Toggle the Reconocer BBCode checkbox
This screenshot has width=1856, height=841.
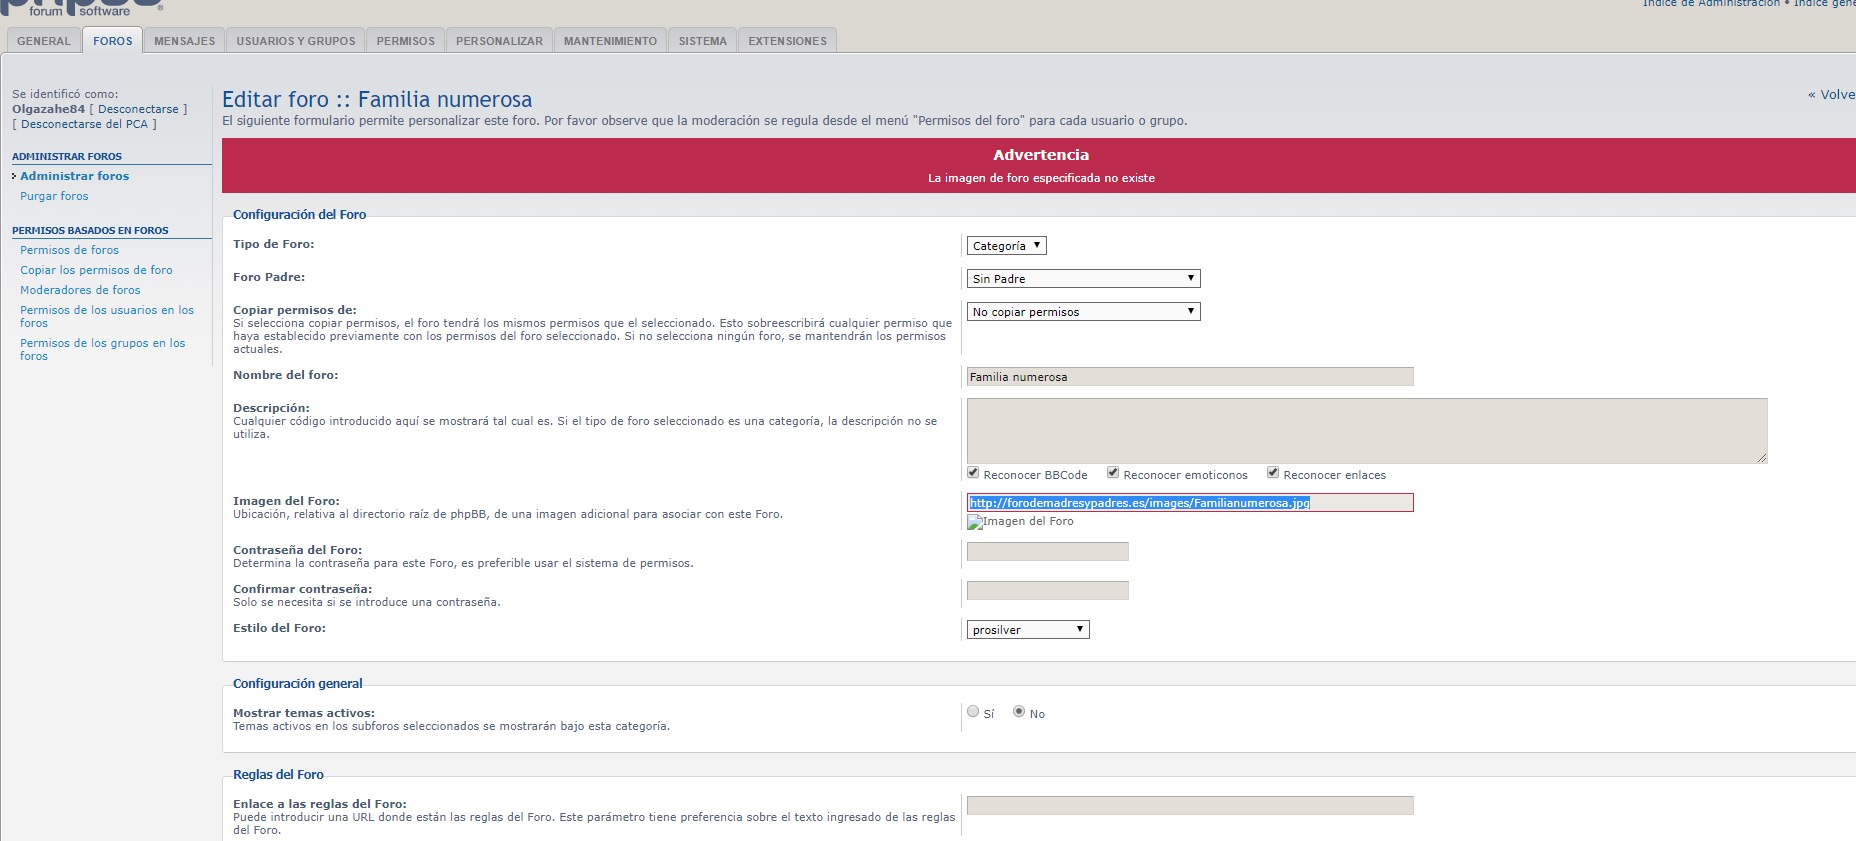coord(973,473)
